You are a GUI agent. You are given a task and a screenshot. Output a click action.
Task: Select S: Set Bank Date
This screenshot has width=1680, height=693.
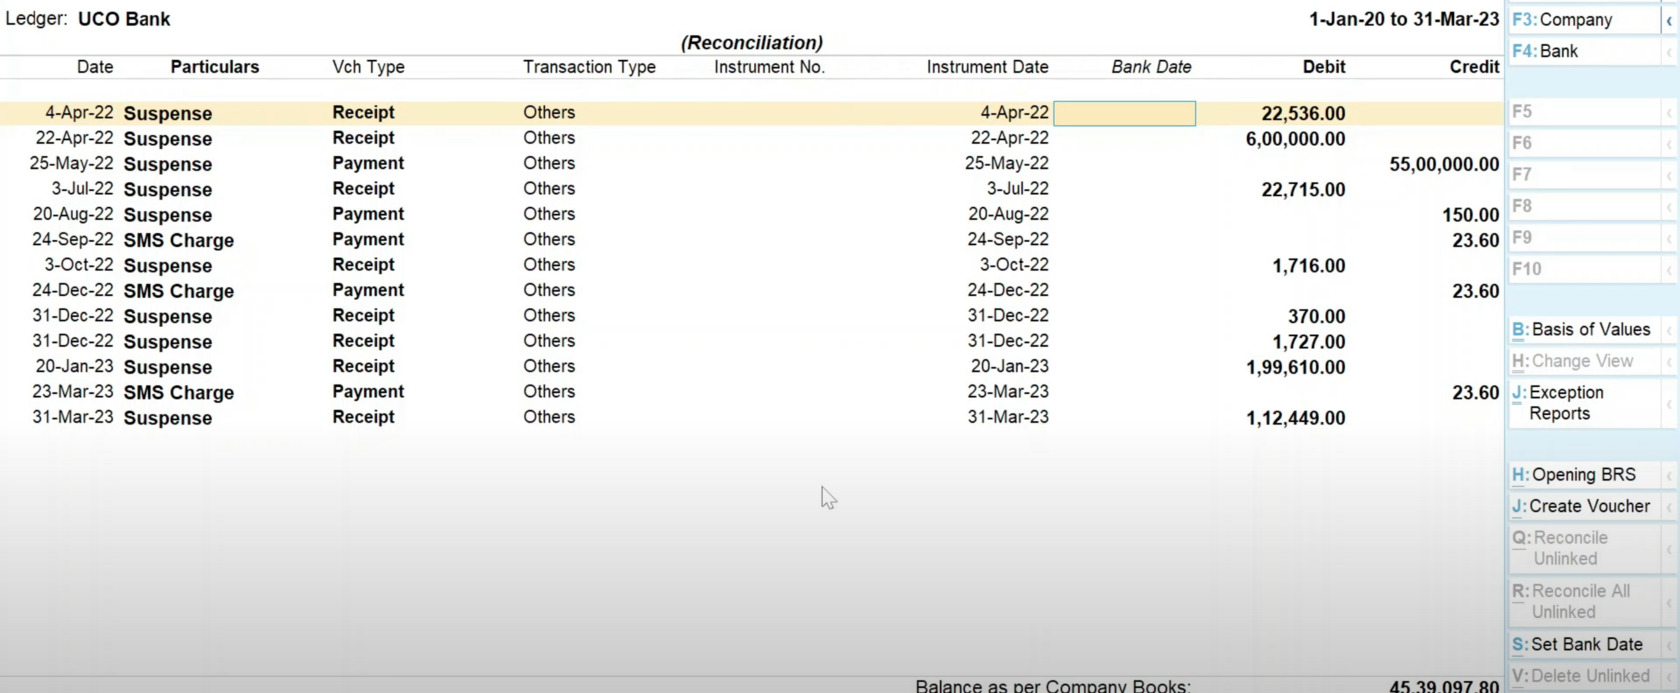coord(1584,644)
